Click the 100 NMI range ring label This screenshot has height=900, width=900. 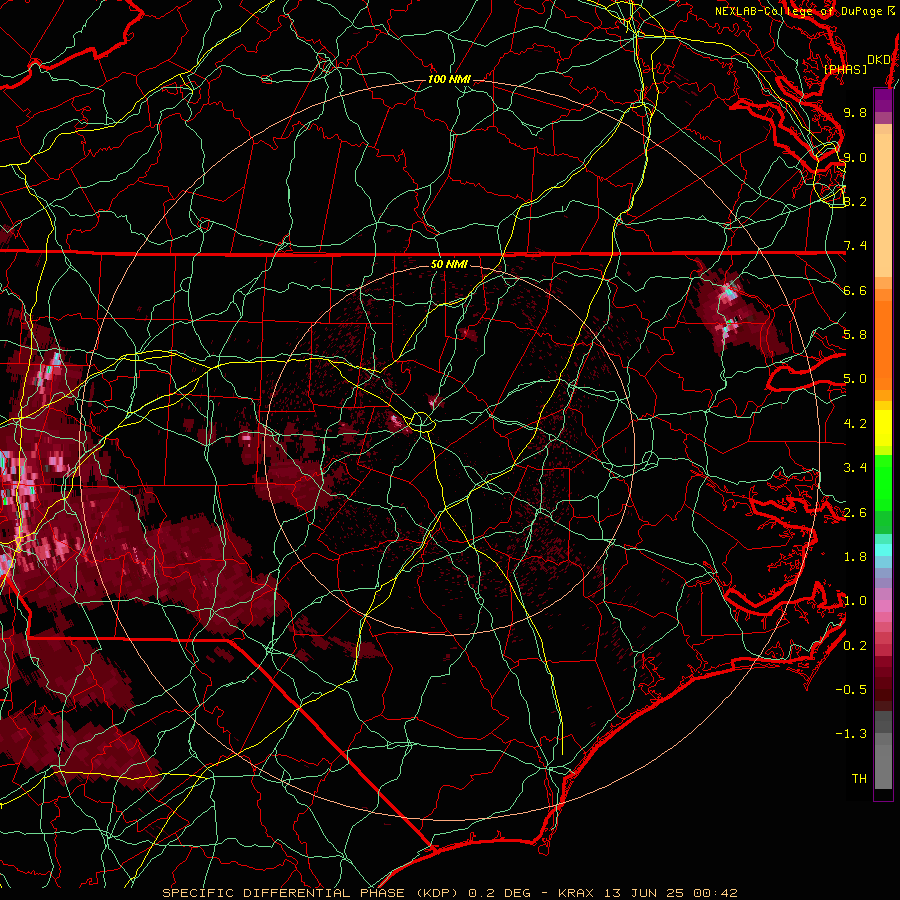[449, 79]
